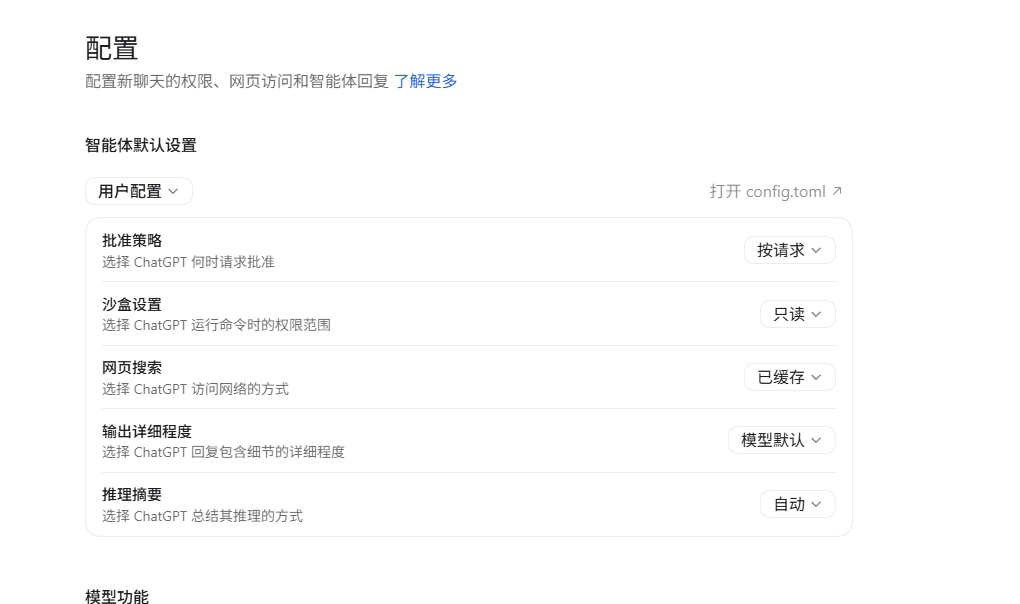Open the 了解更多 link
The height and width of the screenshot is (604, 1020).
point(425,81)
